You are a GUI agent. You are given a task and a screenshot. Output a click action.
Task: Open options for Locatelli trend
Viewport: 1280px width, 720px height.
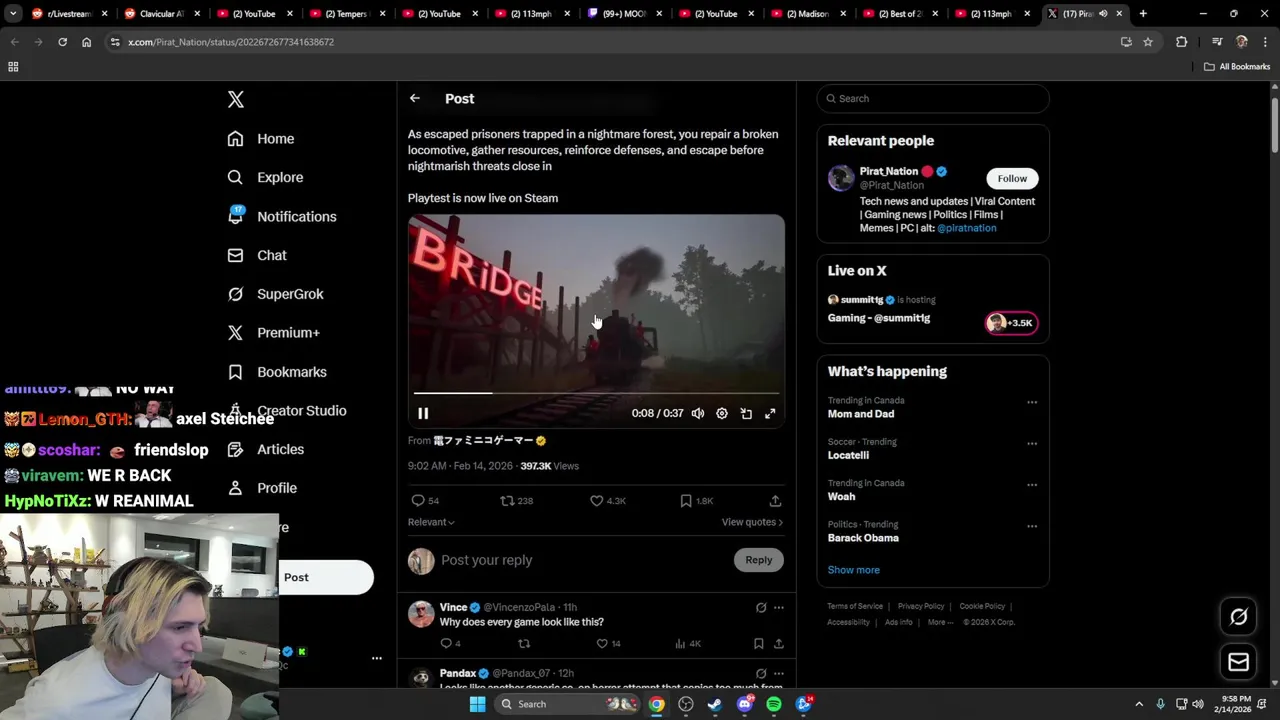click(x=1032, y=443)
